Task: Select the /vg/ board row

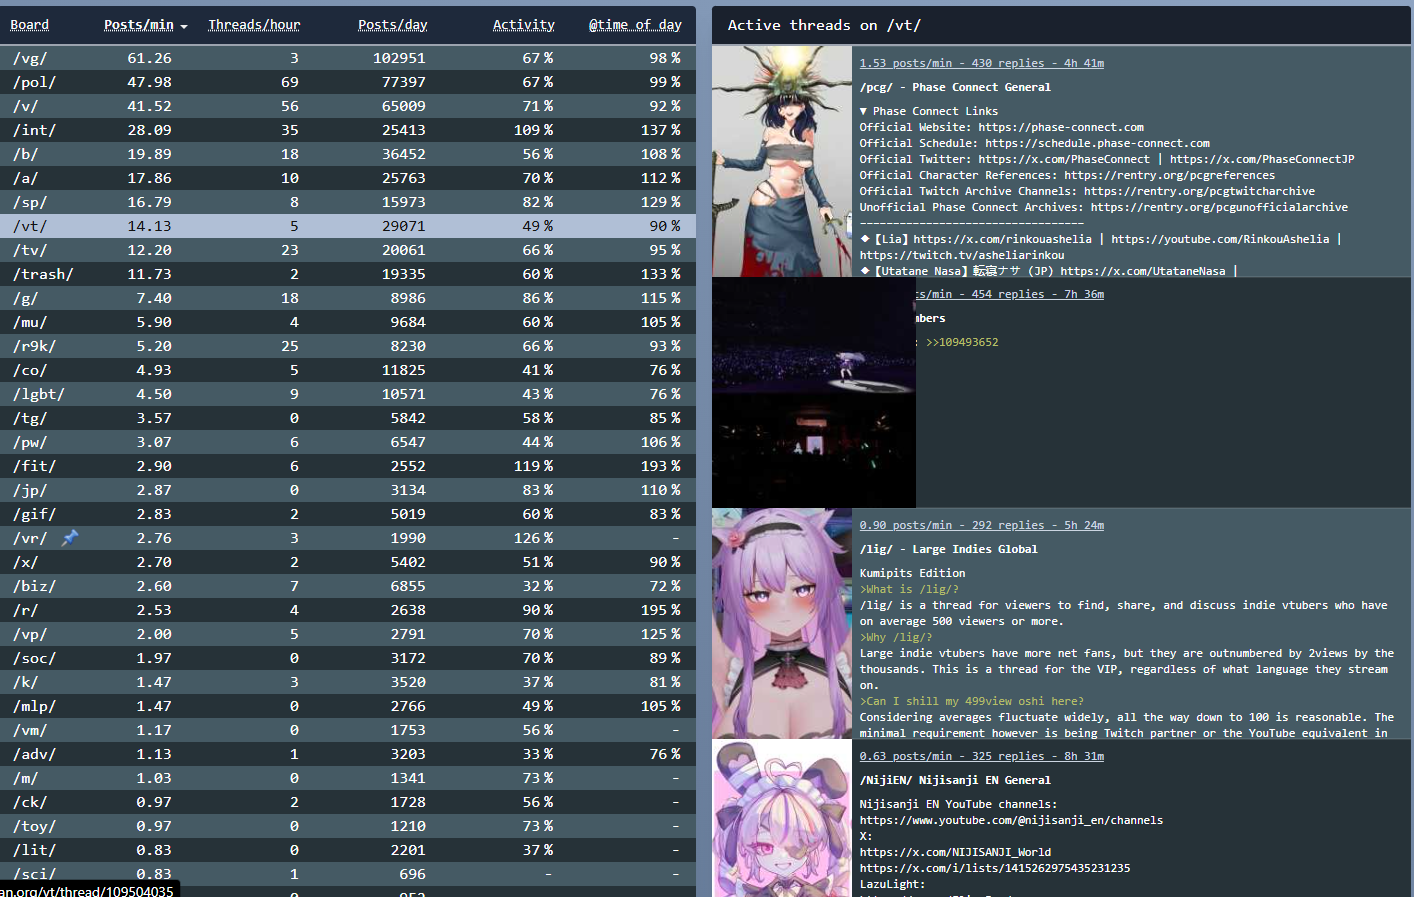Action: (x=348, y=58)
